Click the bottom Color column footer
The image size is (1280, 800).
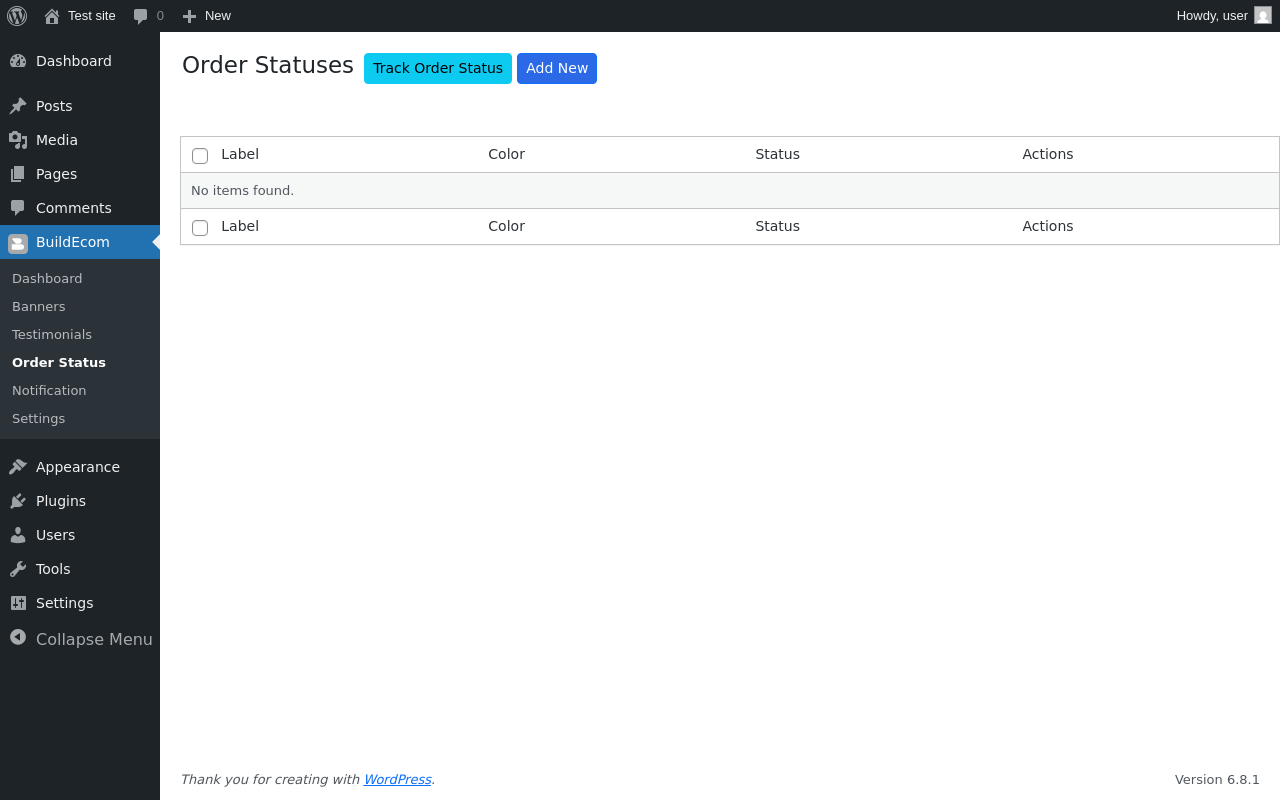coord(506,226)
